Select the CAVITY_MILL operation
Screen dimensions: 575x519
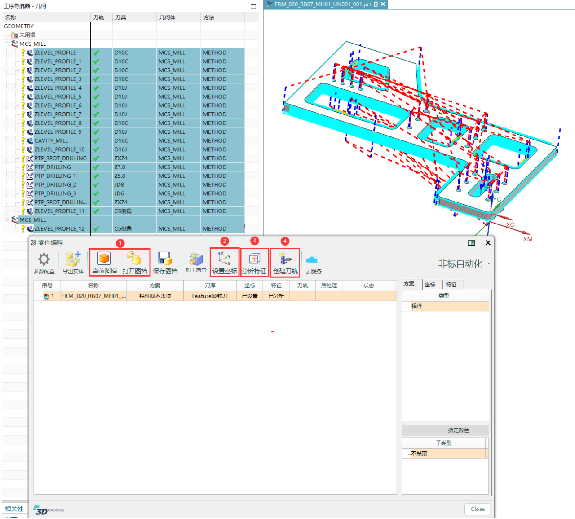51,141
